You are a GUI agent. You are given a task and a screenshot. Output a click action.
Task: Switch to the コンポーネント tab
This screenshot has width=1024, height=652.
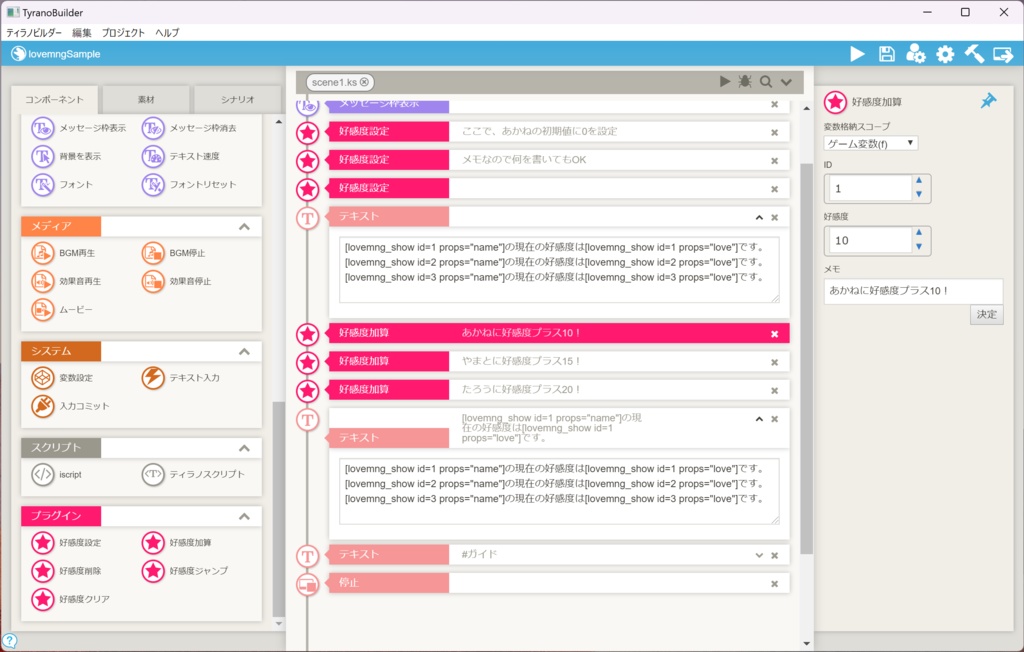click(55, 99)
